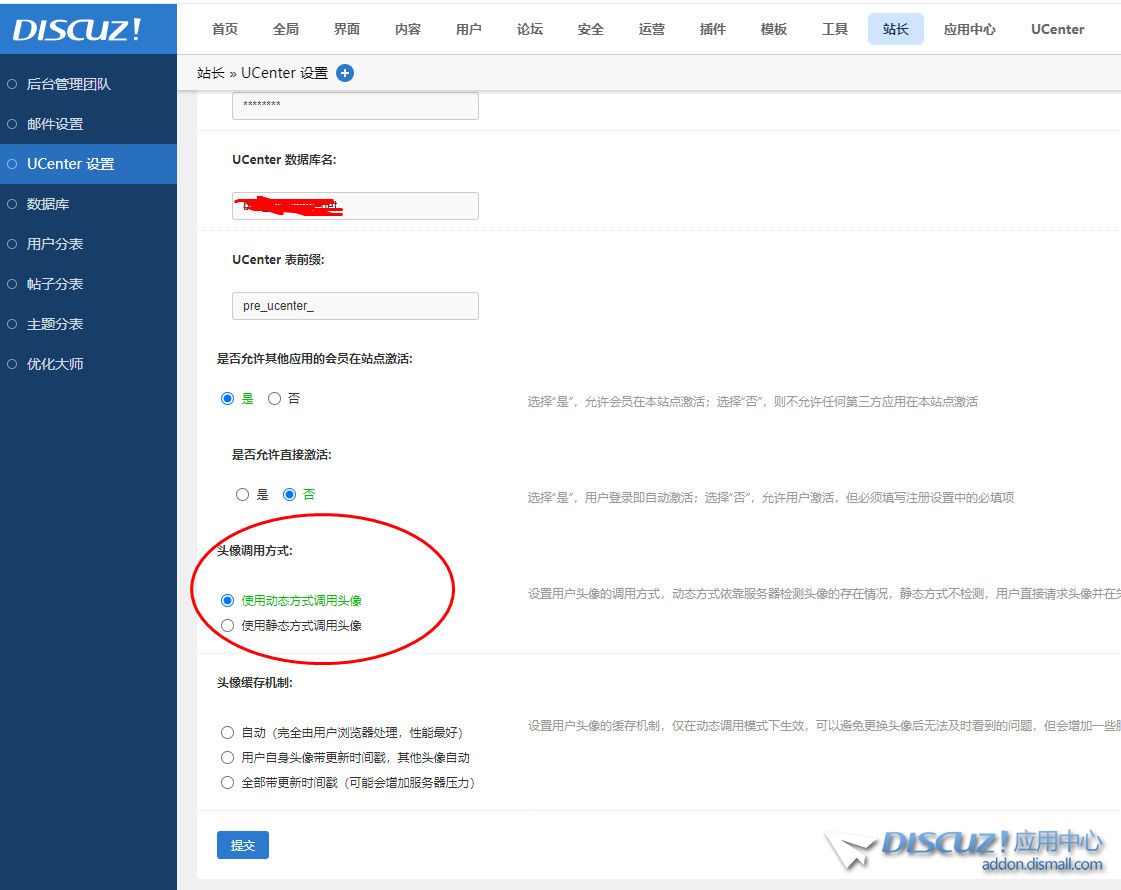The height and width of the screenshot is (890, 1121).
Task: Open the 安全 top menu
Action: 591,29
